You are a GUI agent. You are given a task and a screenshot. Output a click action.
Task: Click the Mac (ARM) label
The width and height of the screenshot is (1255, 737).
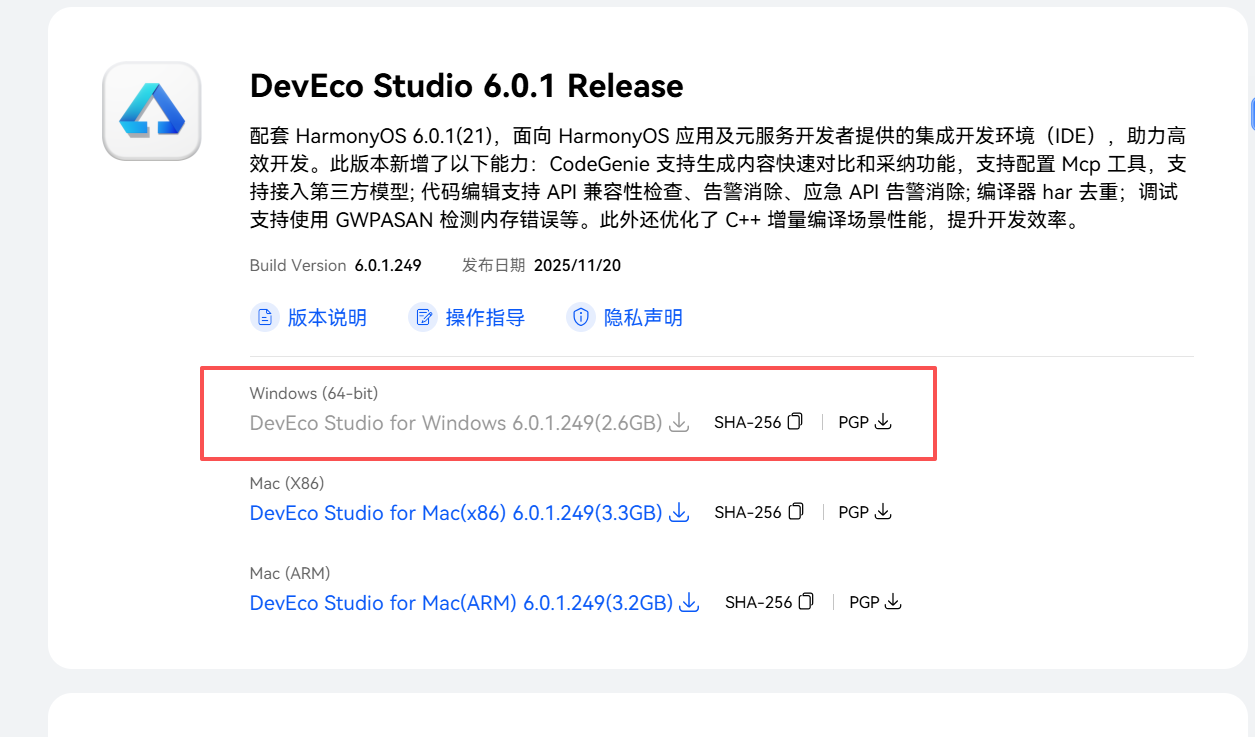(290, 573)
